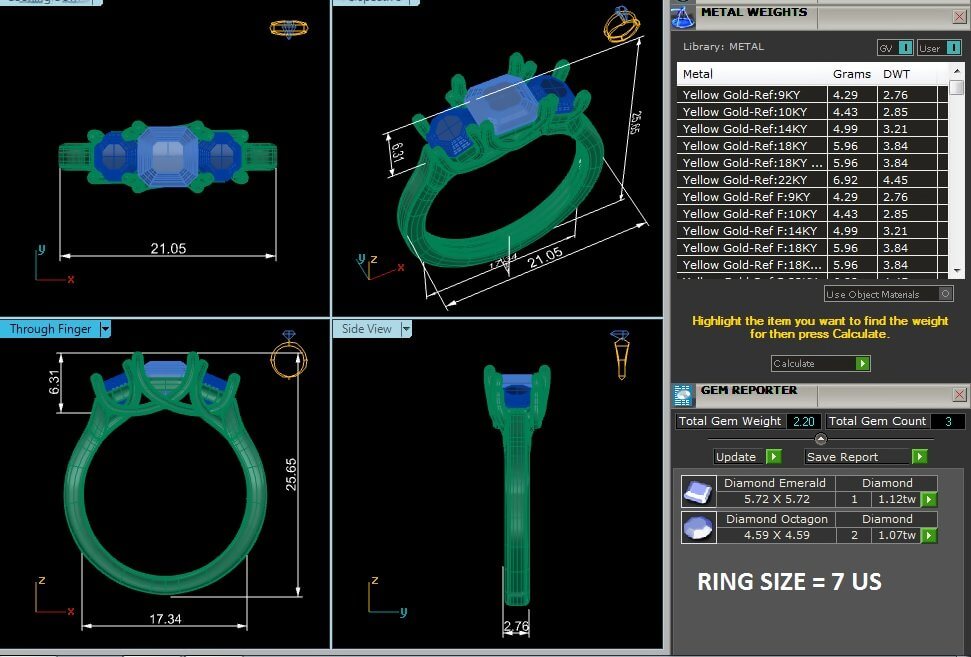Open the Through Finger viewport dropdown arrow

105,329
